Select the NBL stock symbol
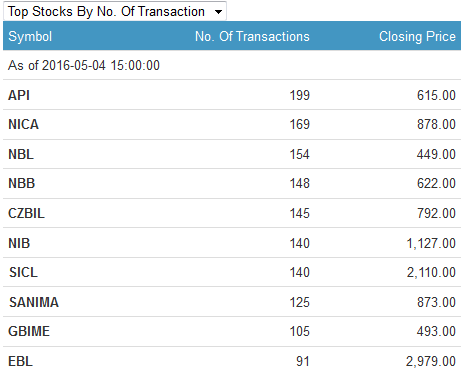Screen dimensions: 463x372 tap(21, 155)
